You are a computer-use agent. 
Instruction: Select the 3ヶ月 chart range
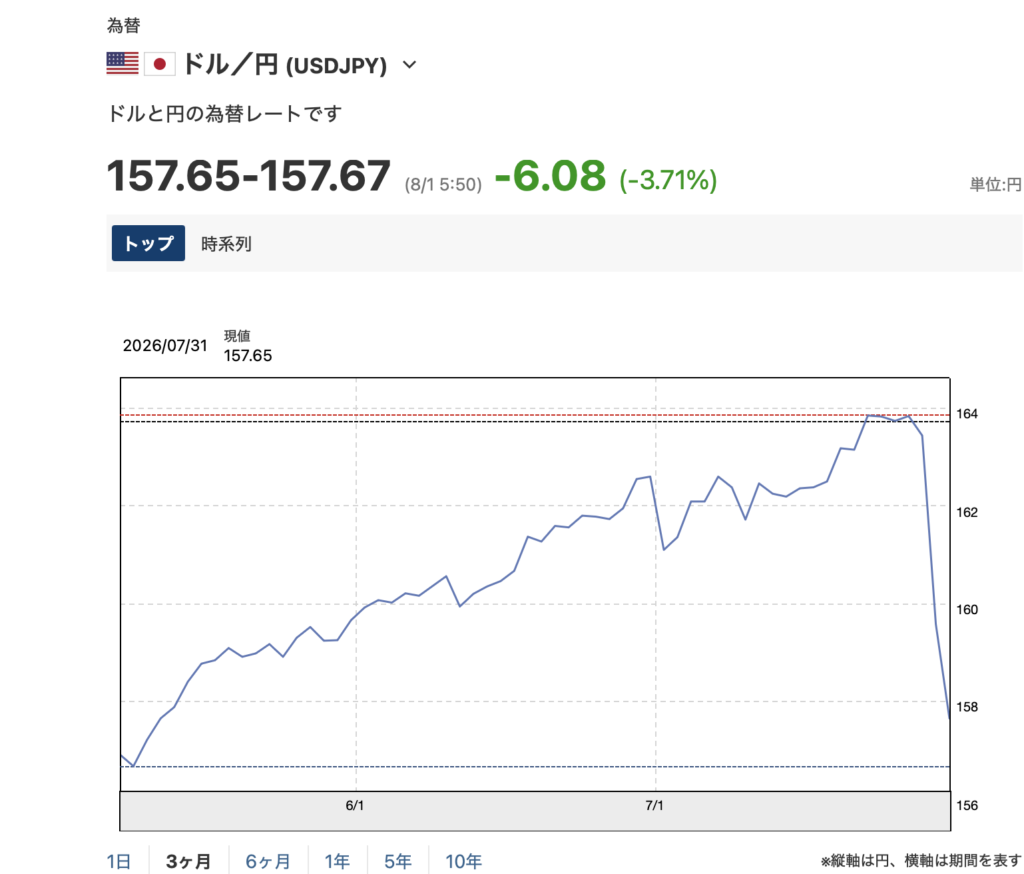188,861
